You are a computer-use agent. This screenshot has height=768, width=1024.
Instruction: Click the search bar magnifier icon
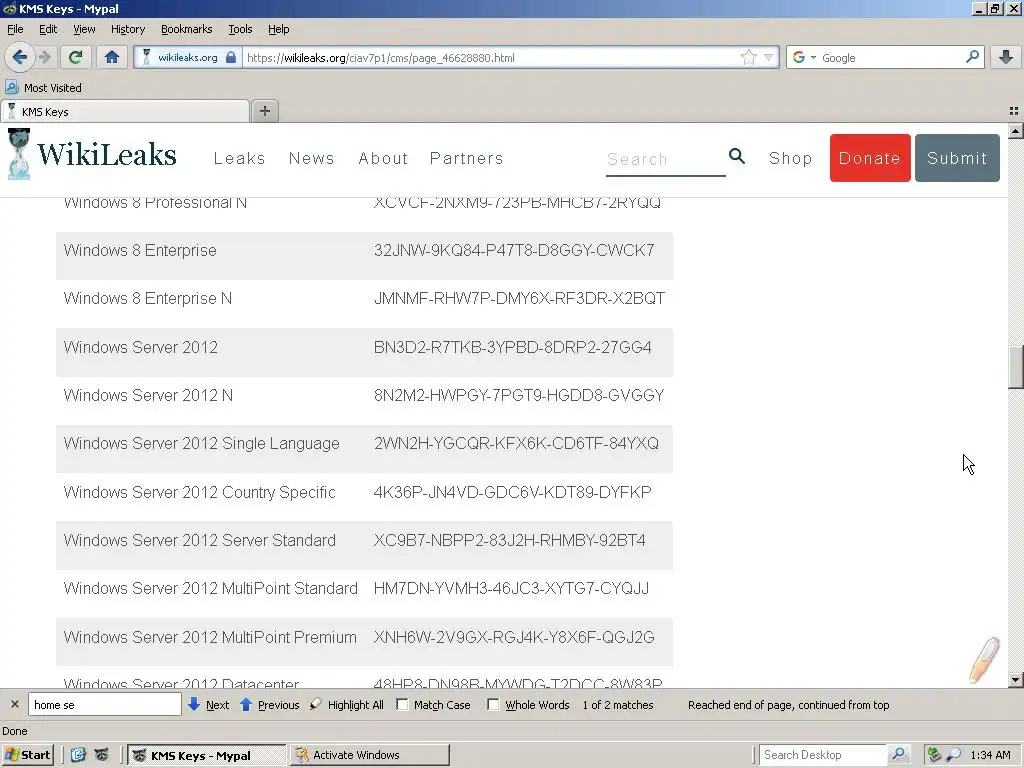click(x=972, y=57)
